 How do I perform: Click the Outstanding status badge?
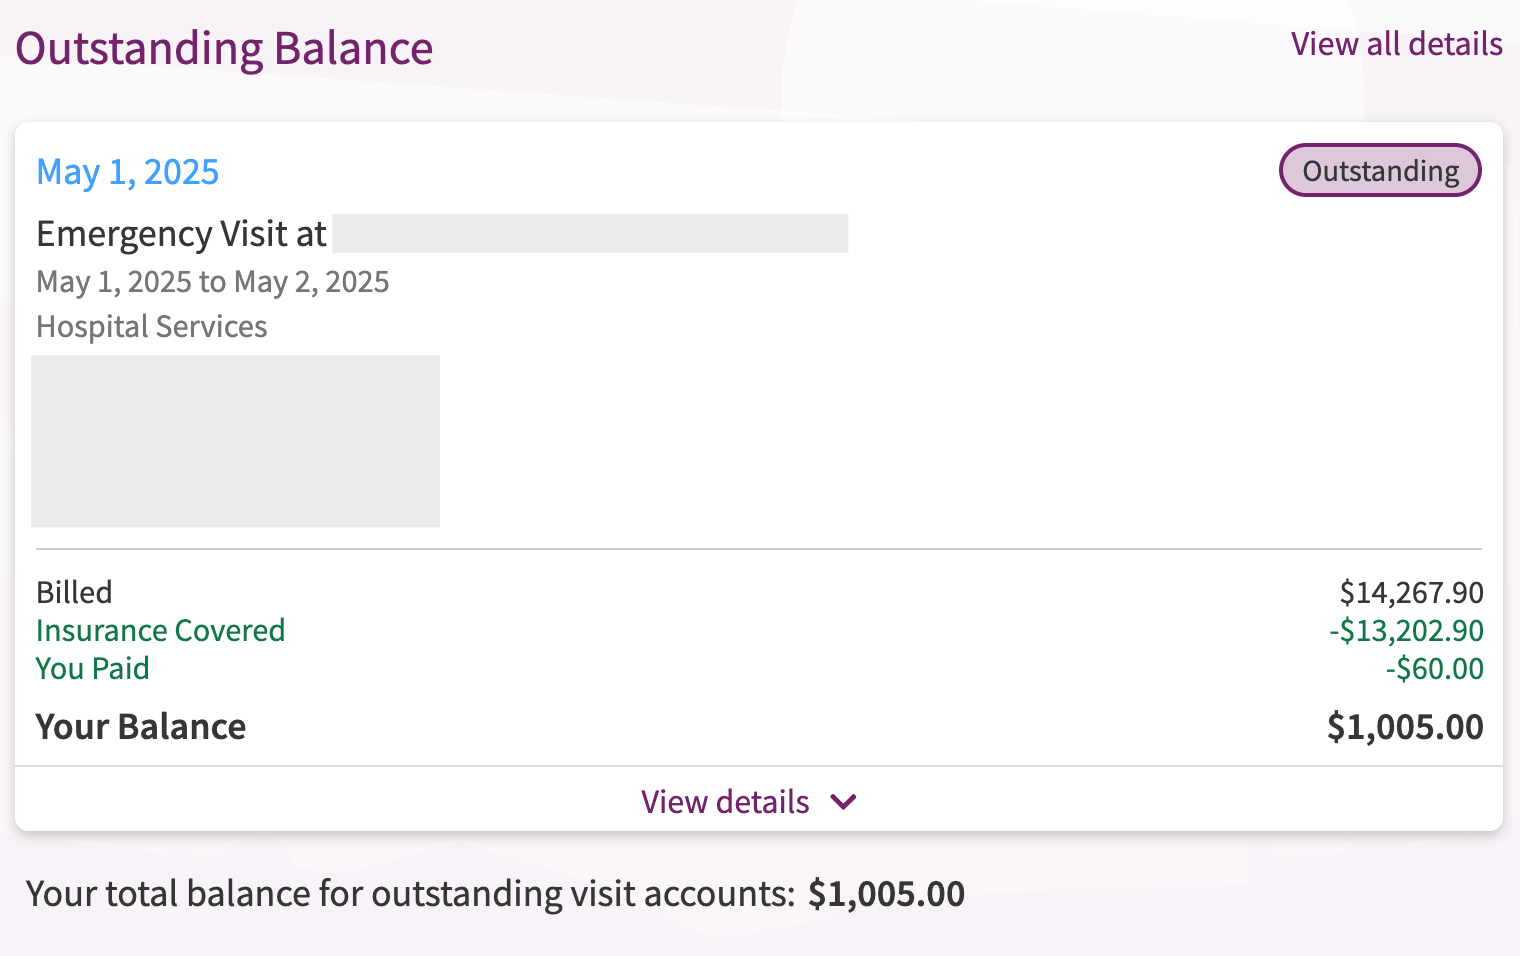tap(1380, 171)
